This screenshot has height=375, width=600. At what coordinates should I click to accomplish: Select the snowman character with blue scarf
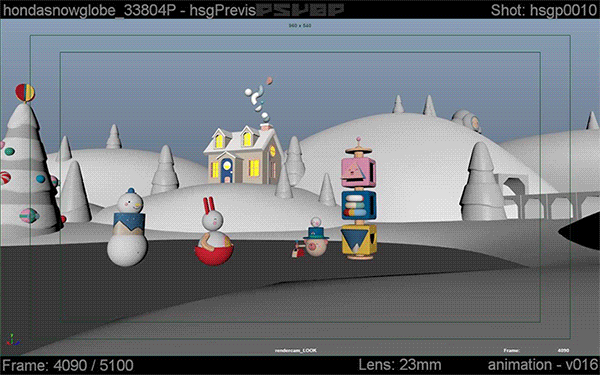127,228
